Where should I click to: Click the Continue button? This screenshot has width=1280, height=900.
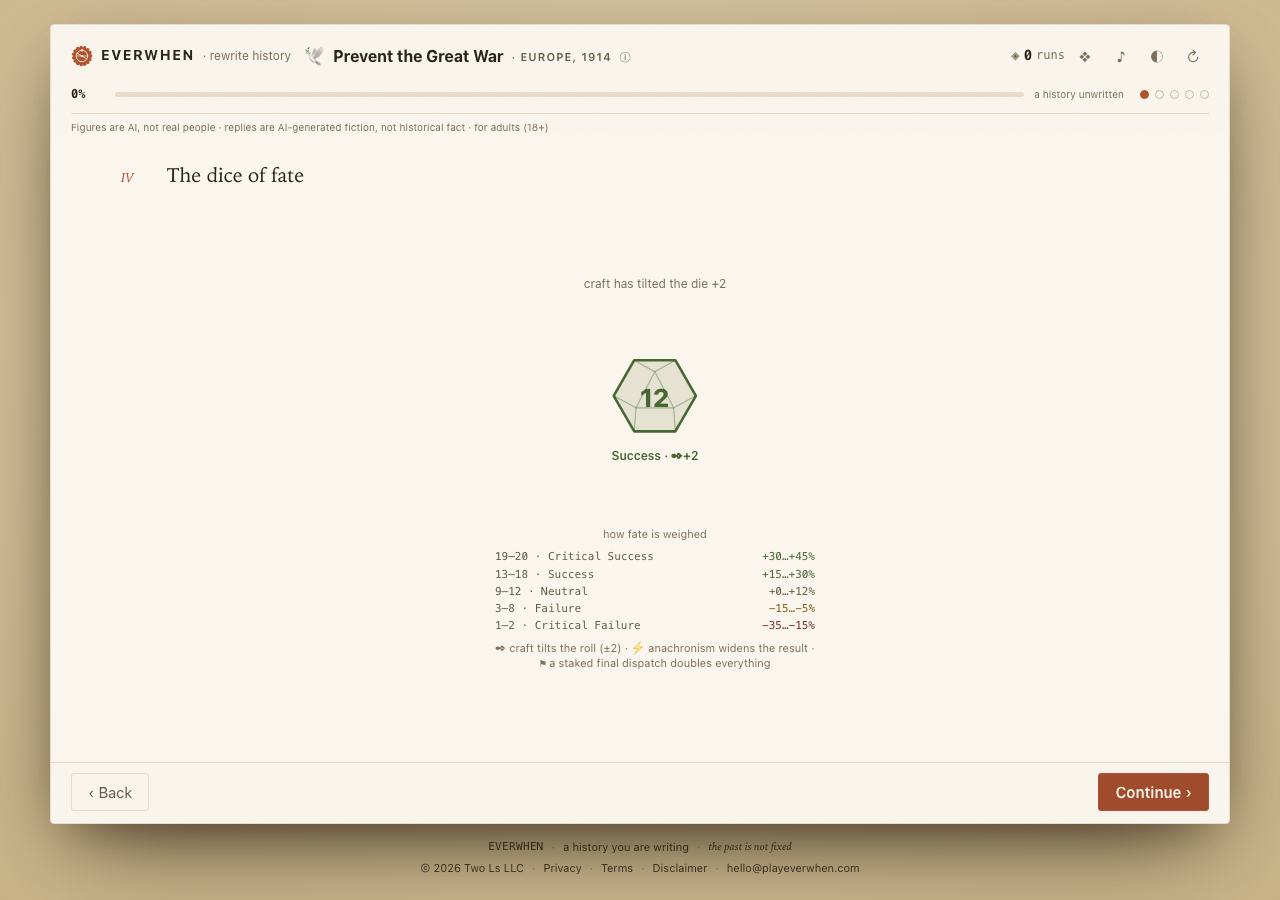tap(1153, 792)
